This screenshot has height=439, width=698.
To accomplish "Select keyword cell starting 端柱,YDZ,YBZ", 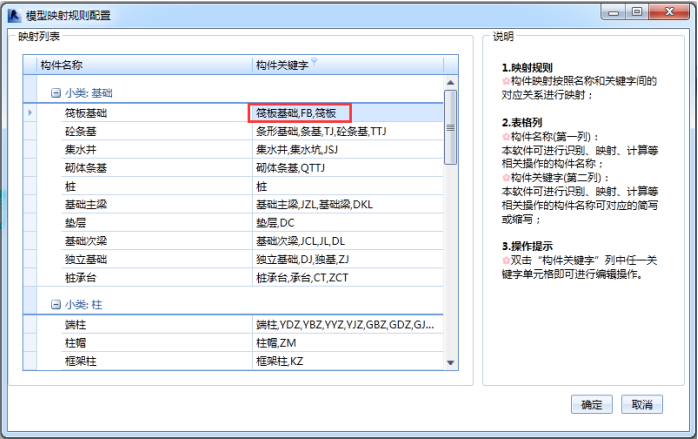I will [x=348, y=325].
